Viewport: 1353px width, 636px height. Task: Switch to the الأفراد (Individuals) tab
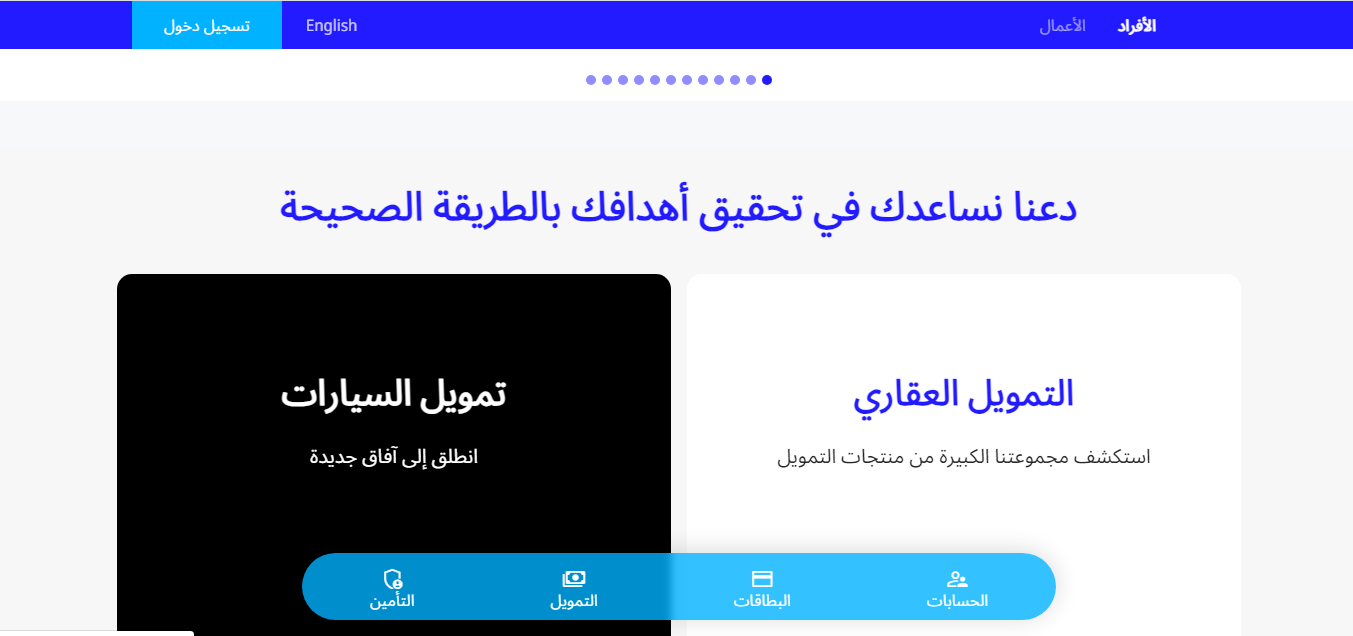(x=1136, y=26)
